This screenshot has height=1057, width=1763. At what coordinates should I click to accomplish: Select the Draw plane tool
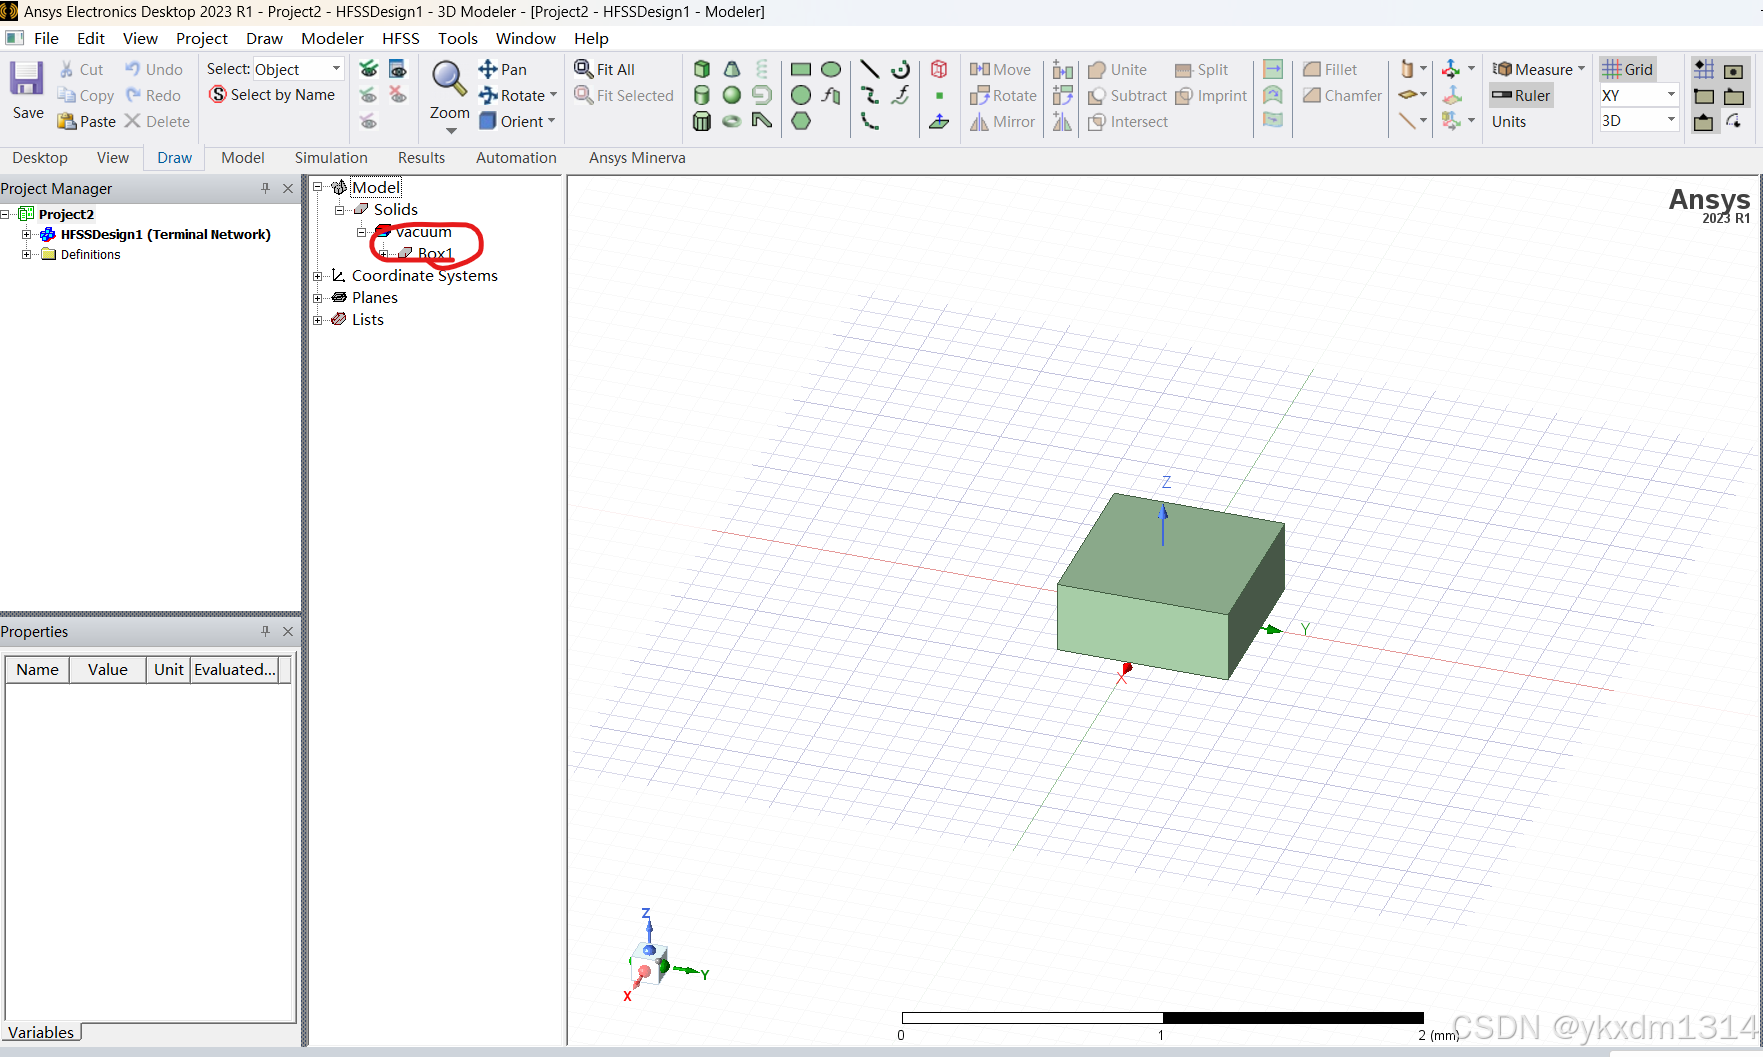point(939,121)
